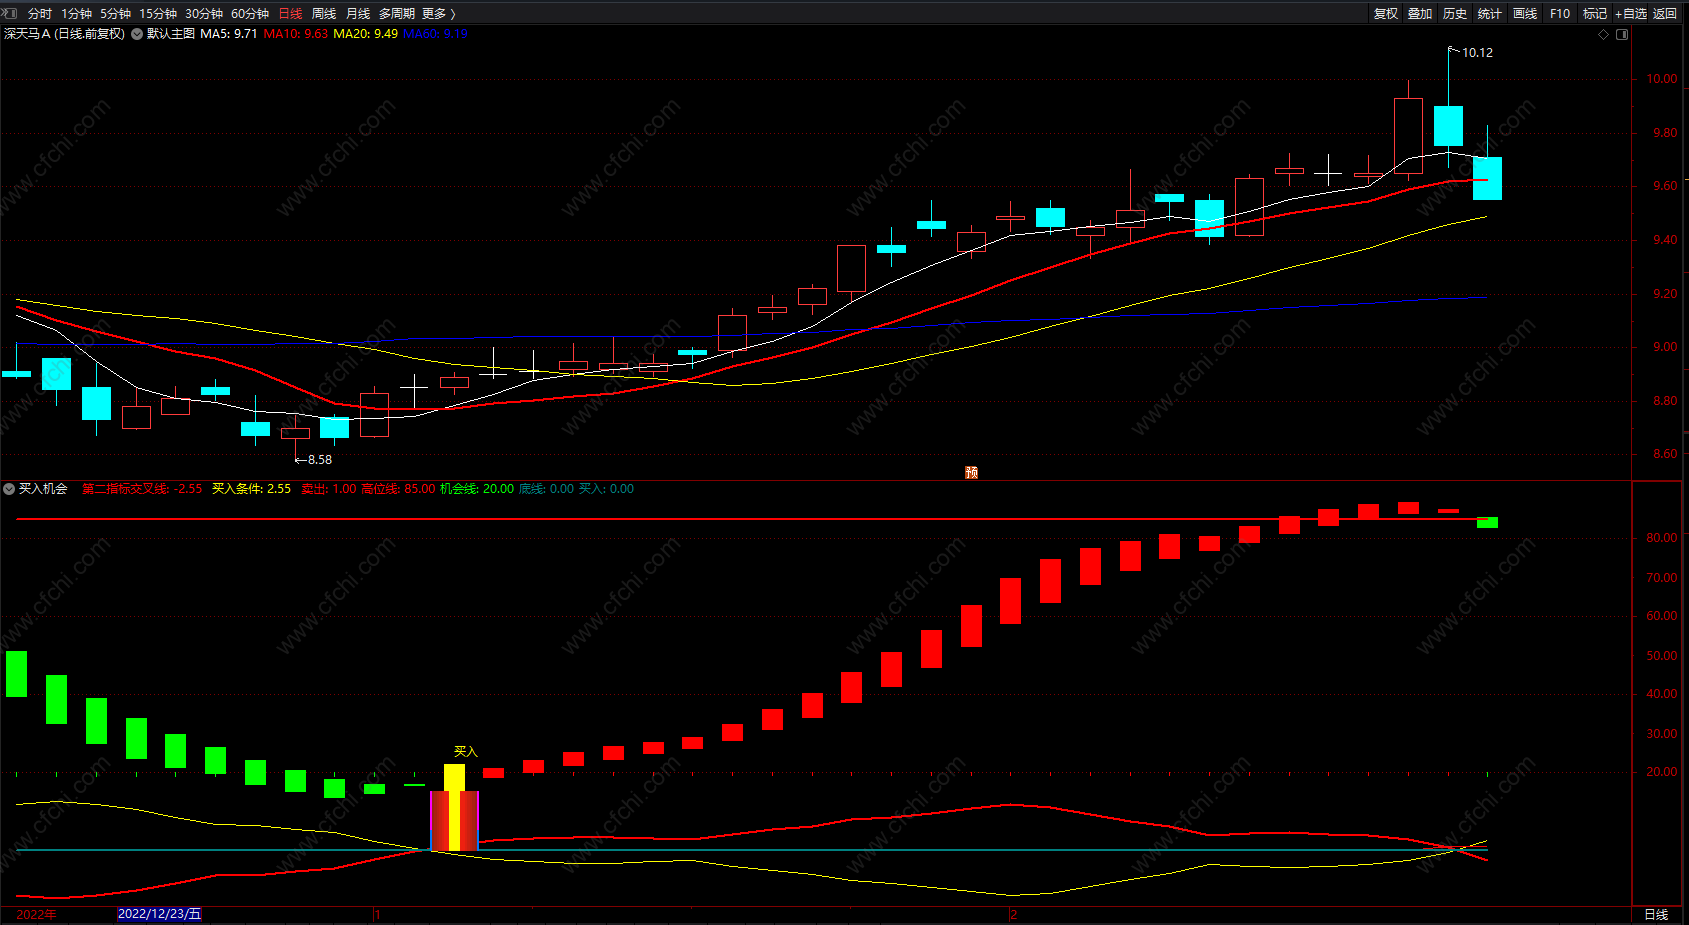Switch to 月线 monthly chart
1689x925 pixels.
tap(358, 13)
